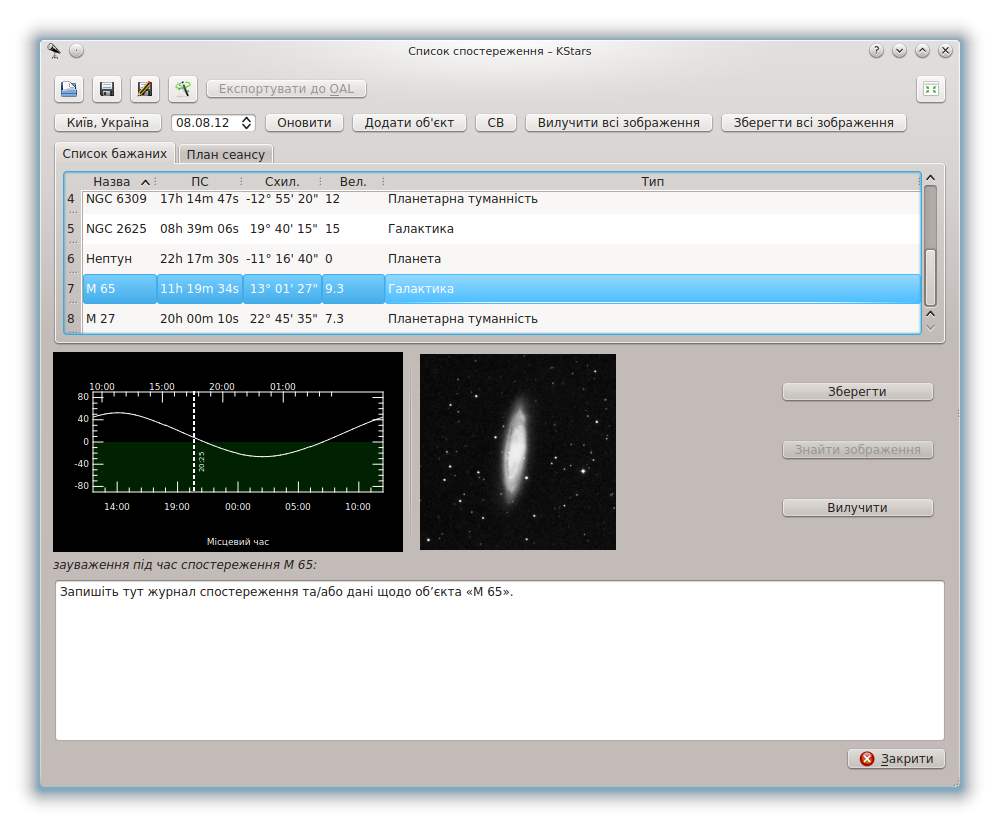Click the KStars telescope icon in title bar
Viewport: 1000px width, 827px height.
54,51
